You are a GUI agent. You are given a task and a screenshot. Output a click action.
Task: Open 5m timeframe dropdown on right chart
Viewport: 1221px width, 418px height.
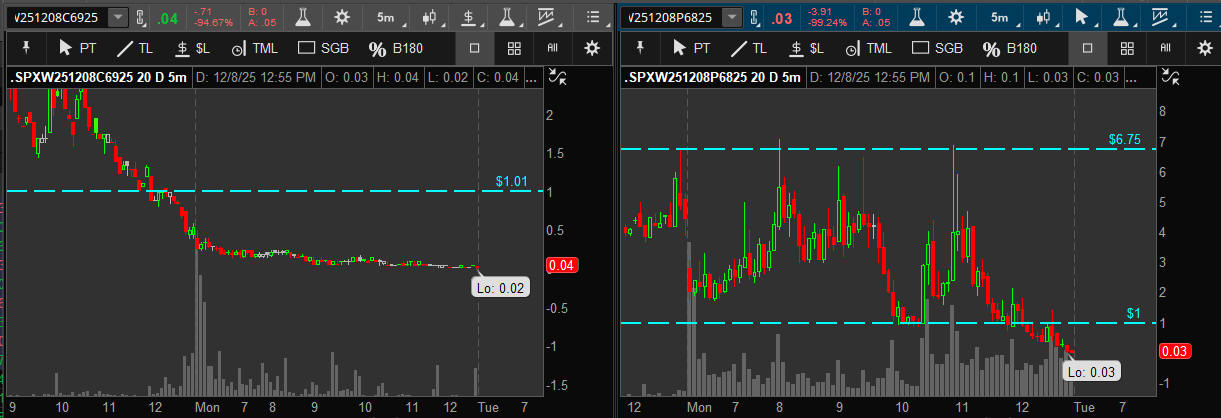(x=999, y=17)
